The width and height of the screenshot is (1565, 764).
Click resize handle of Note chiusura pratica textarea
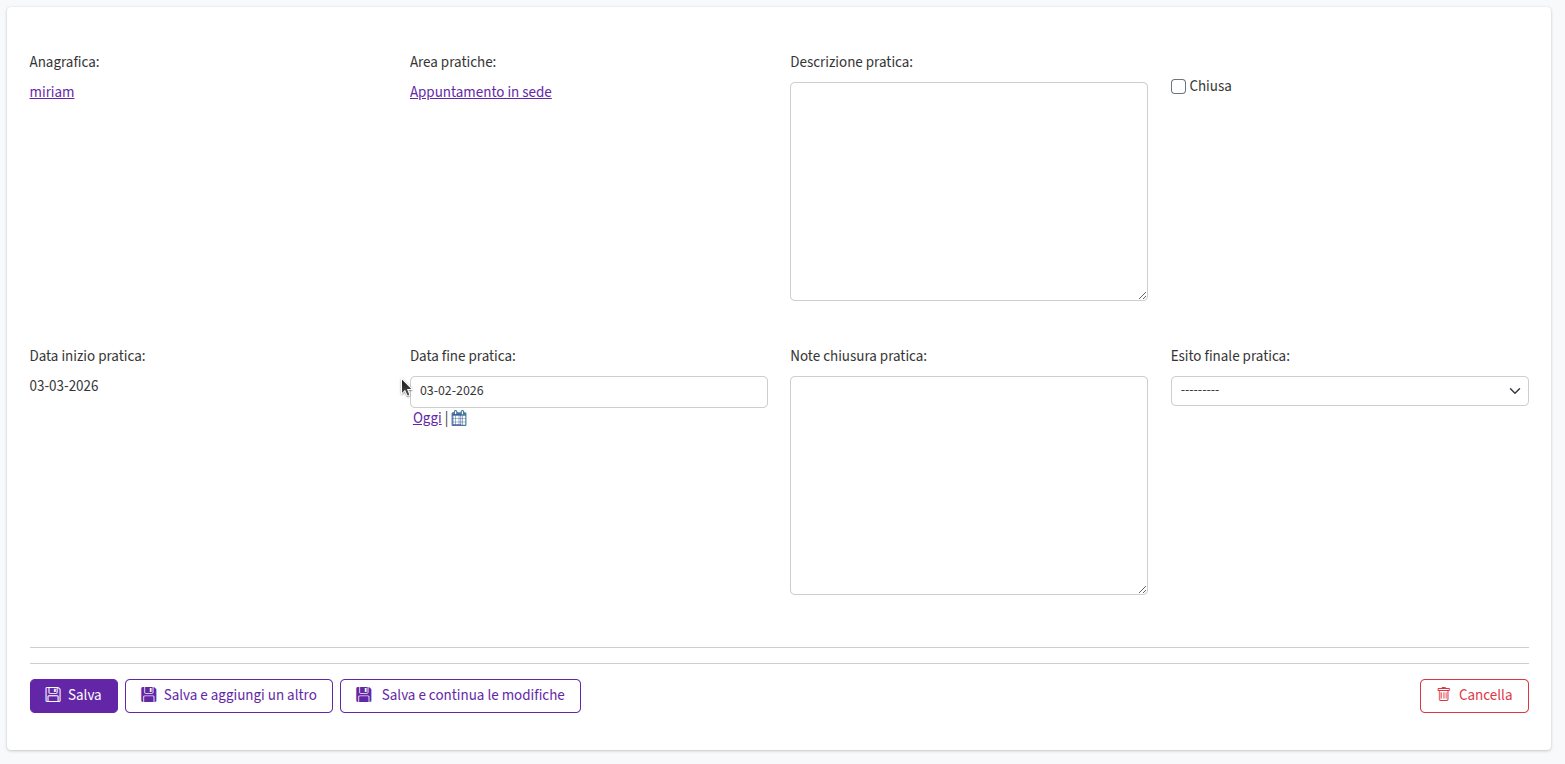pyautogui.click(x=1142, y=589)
